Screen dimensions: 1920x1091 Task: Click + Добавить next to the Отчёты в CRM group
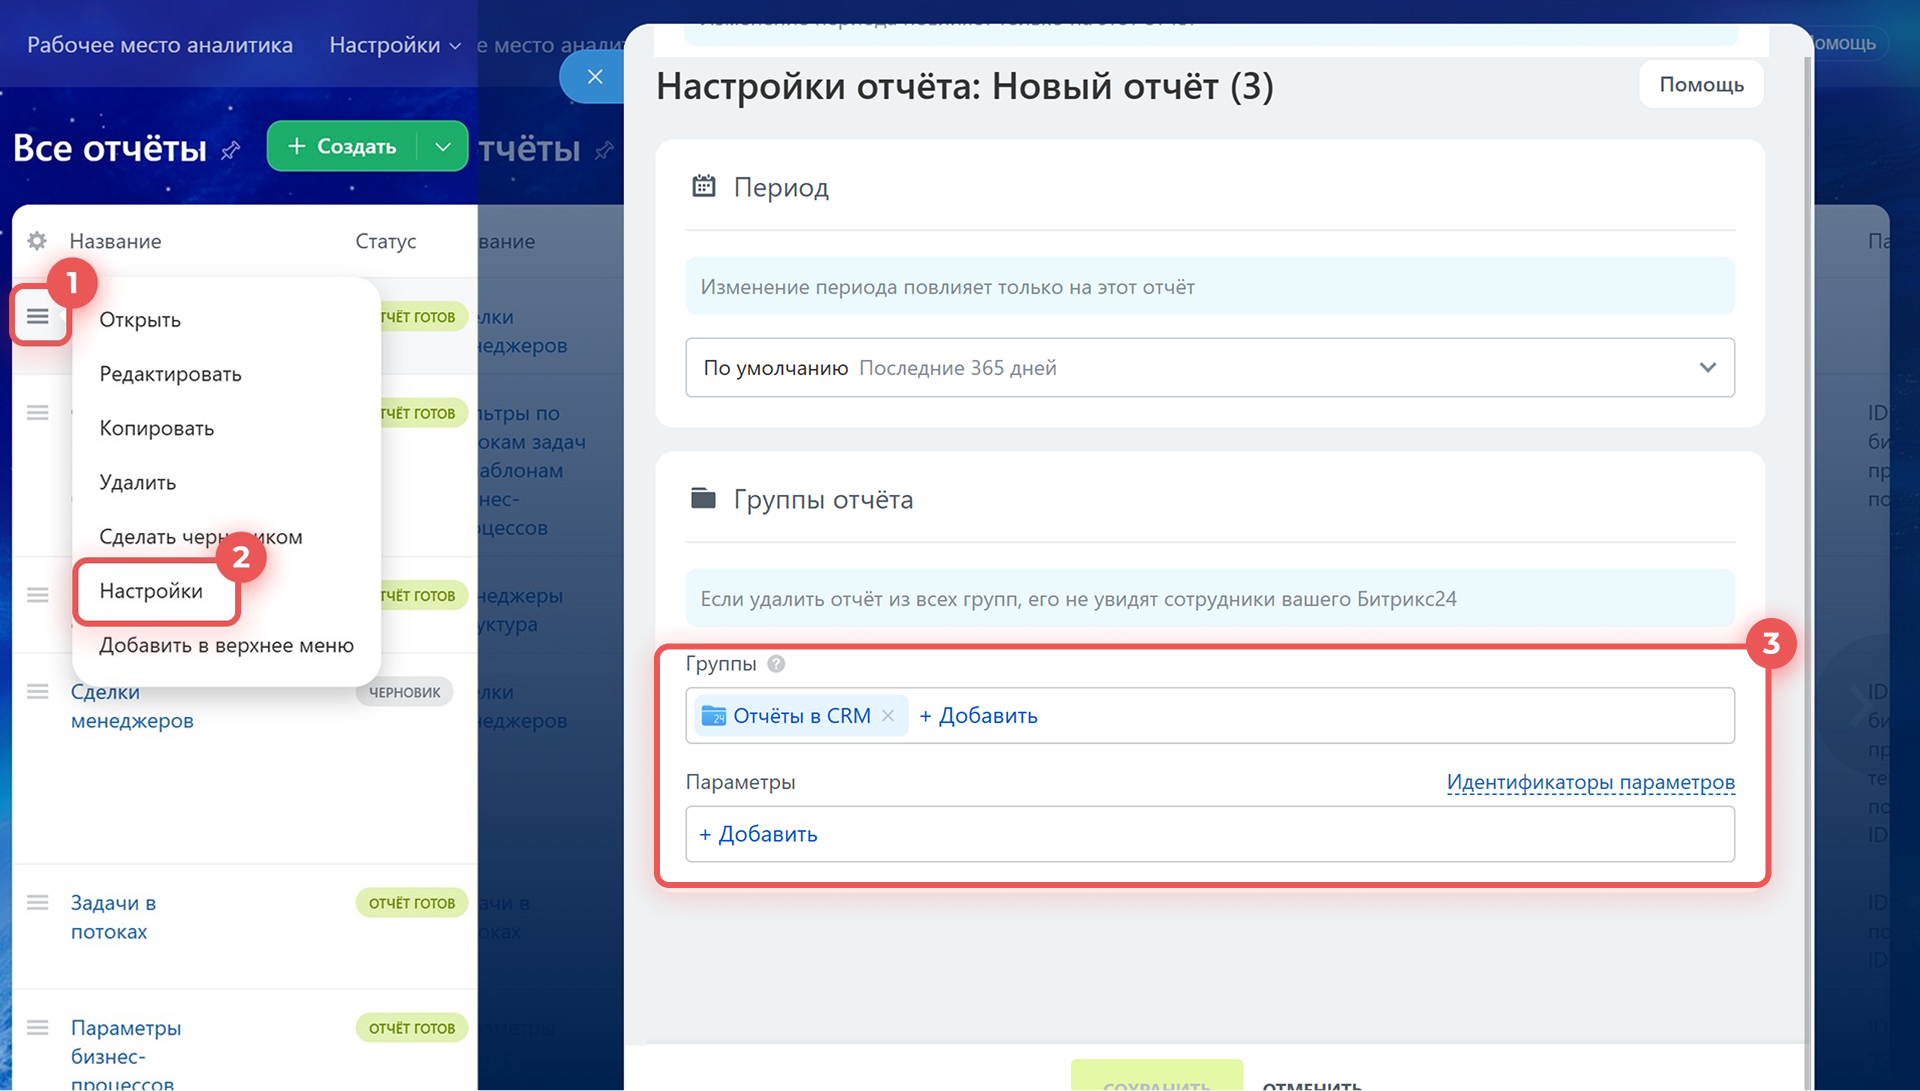(x=978, y=716)
